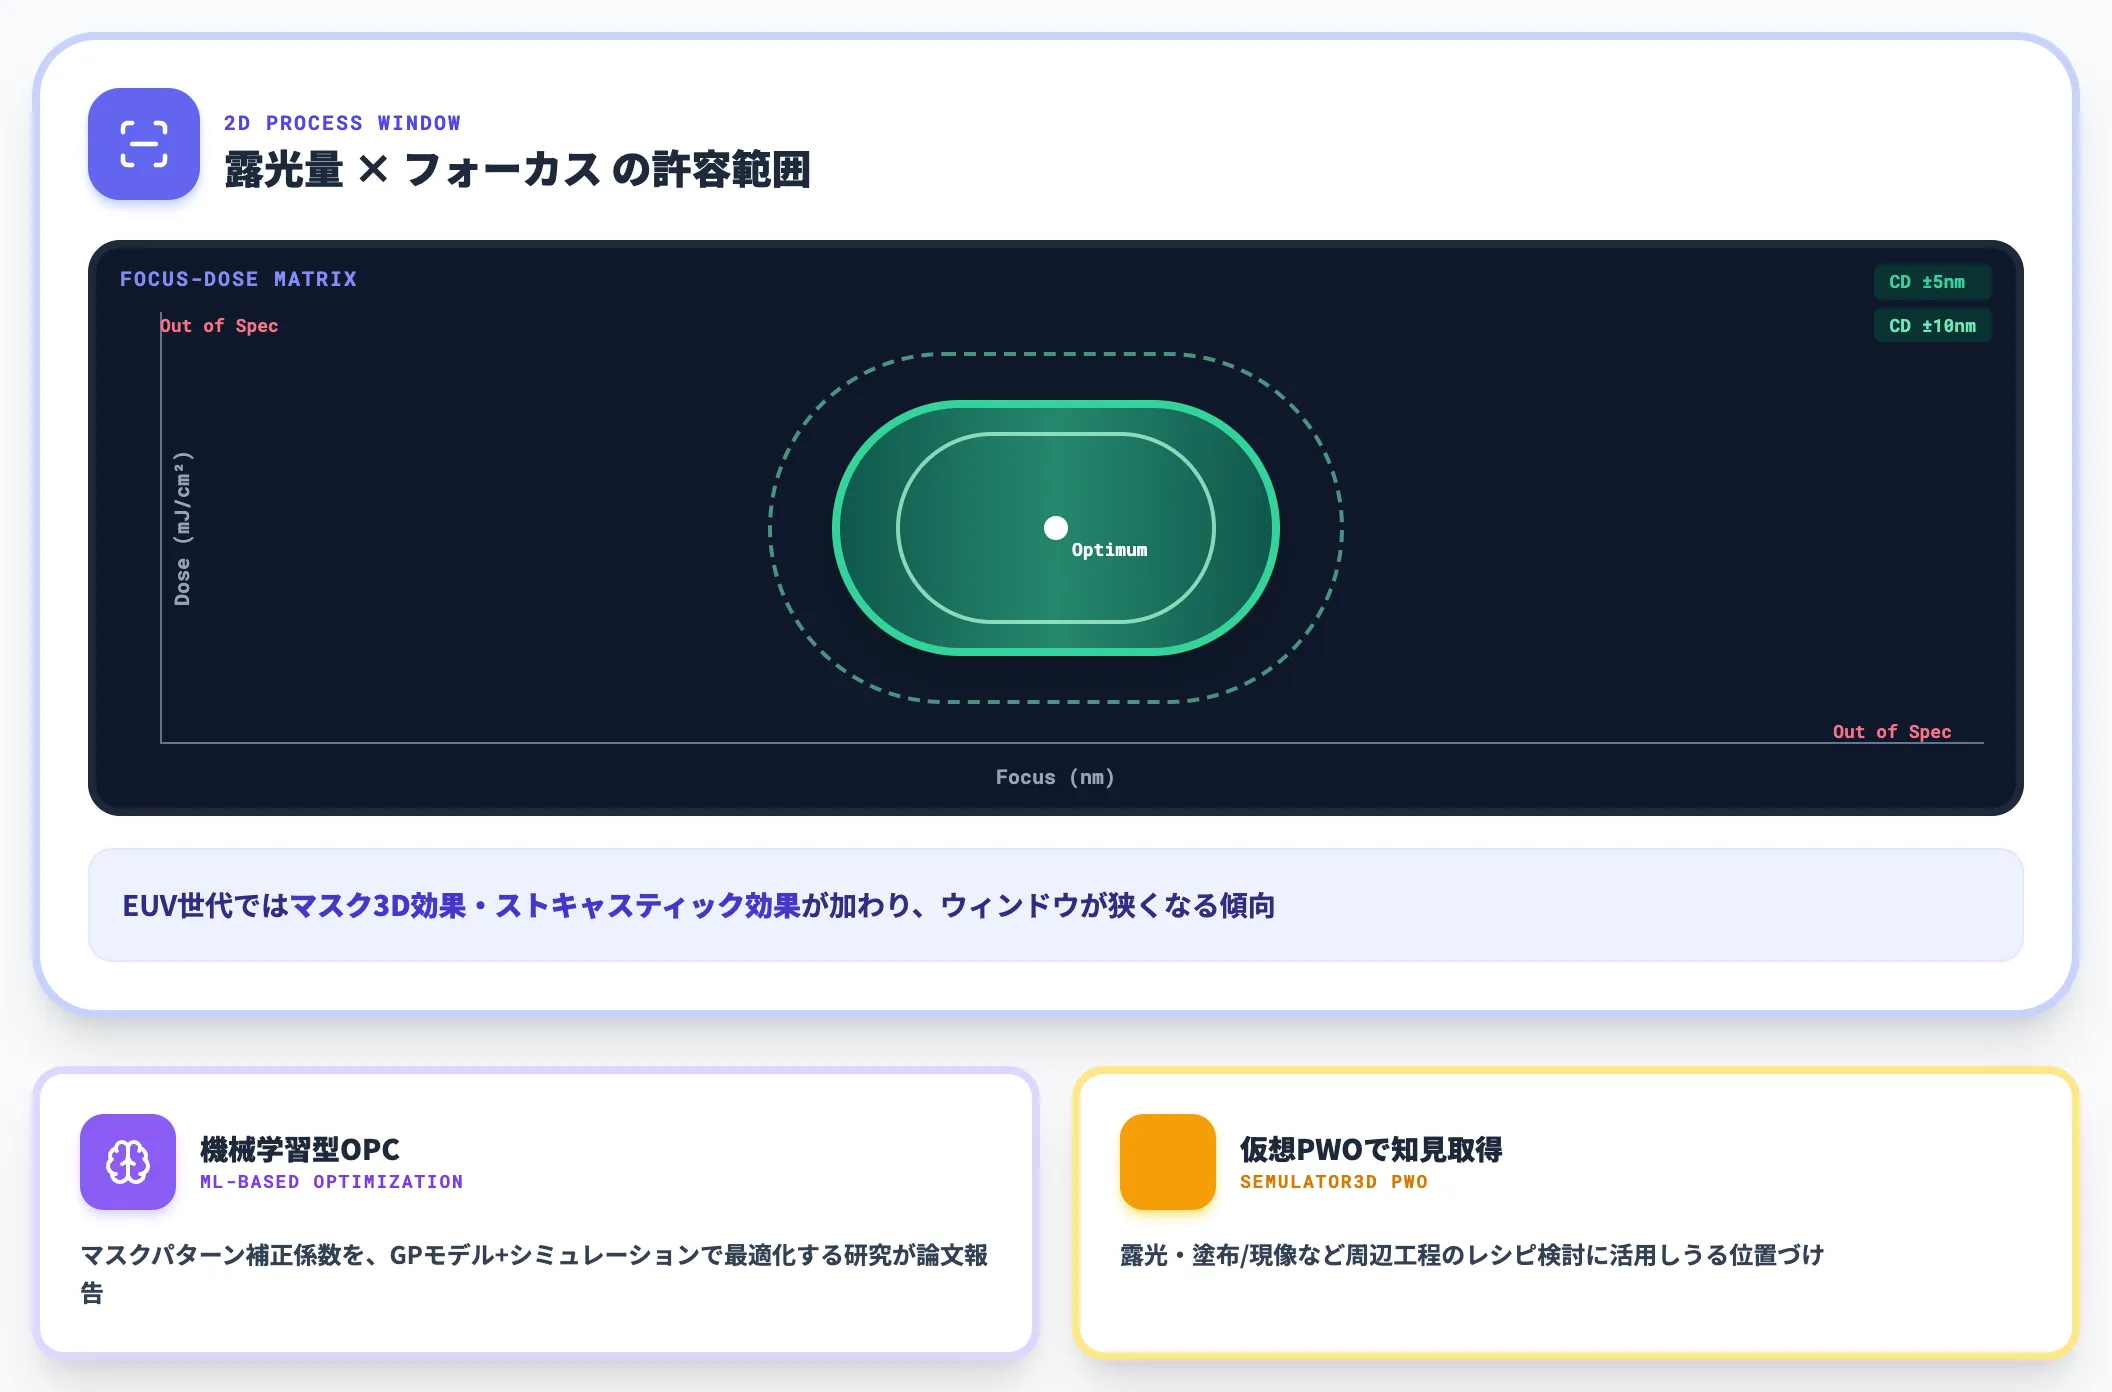Select the CD ±10nm legend badge
The width and height of the screenshot is (2112, 1392).
click(1932, 326)
